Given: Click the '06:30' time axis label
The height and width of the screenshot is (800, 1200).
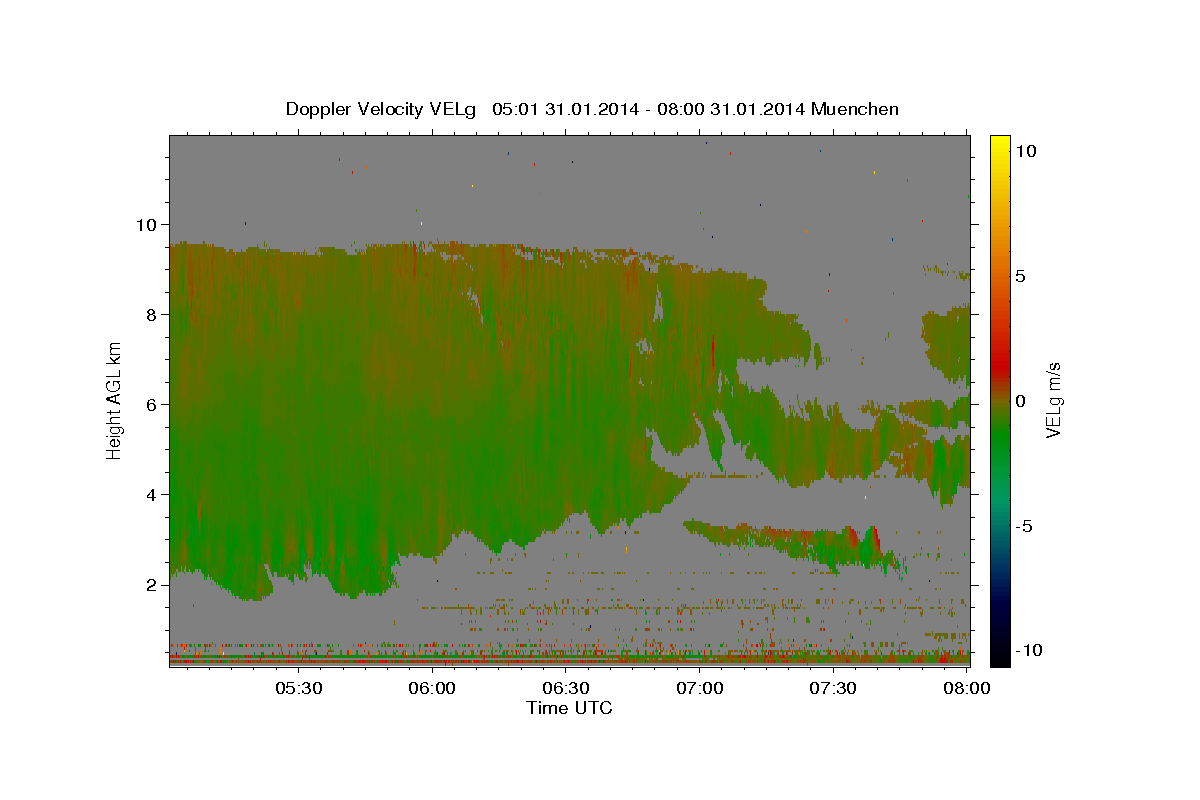Looking at the screenshot, I should [566, 689].
